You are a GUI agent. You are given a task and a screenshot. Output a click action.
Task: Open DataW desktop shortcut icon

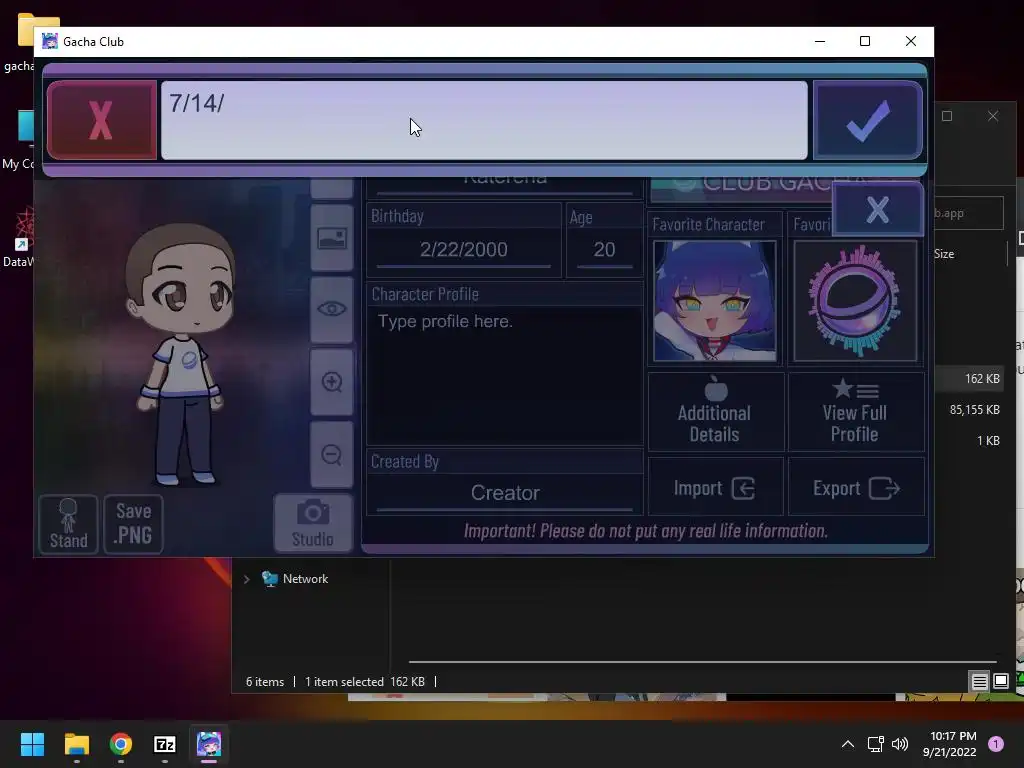point(18,238)
